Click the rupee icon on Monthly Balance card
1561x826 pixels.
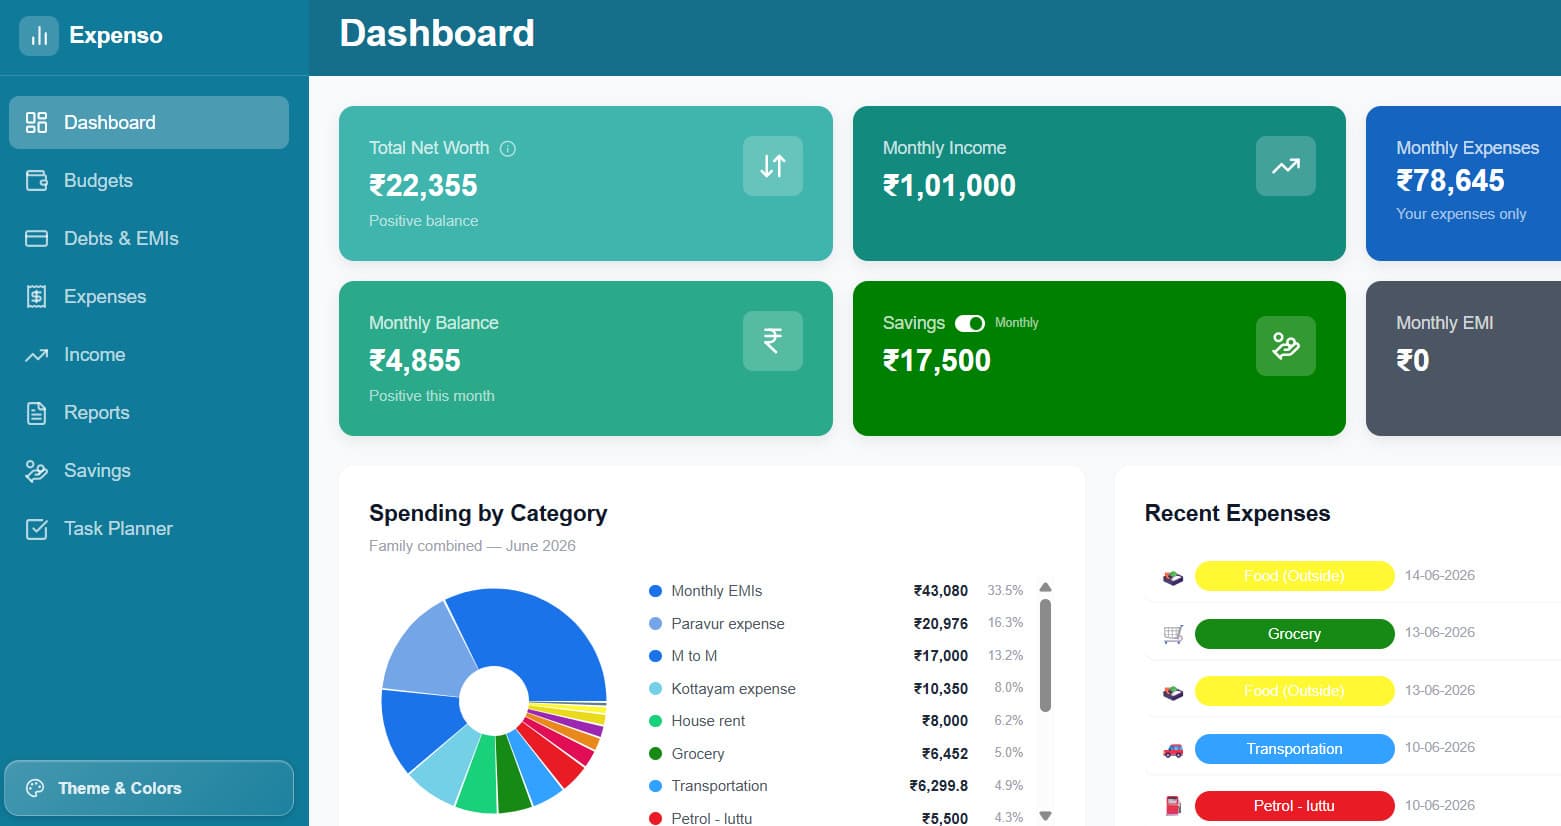[x=773, y=341]
